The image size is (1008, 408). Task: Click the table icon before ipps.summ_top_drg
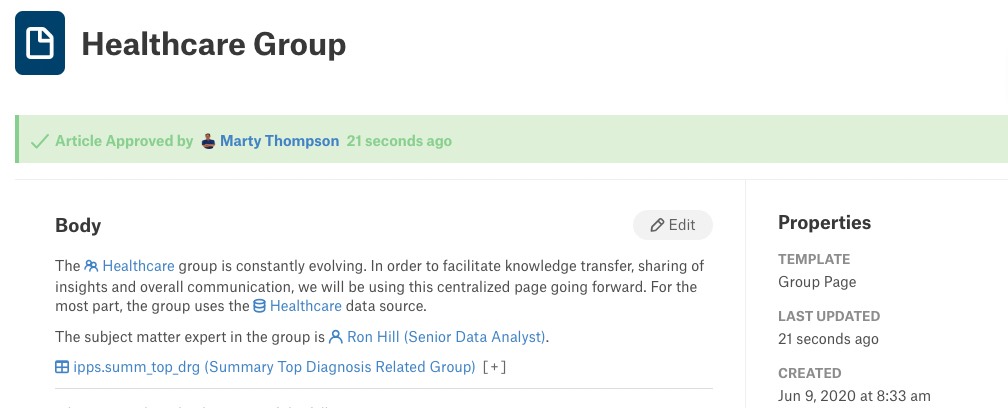pyautogui.click(x=62, y=368)
